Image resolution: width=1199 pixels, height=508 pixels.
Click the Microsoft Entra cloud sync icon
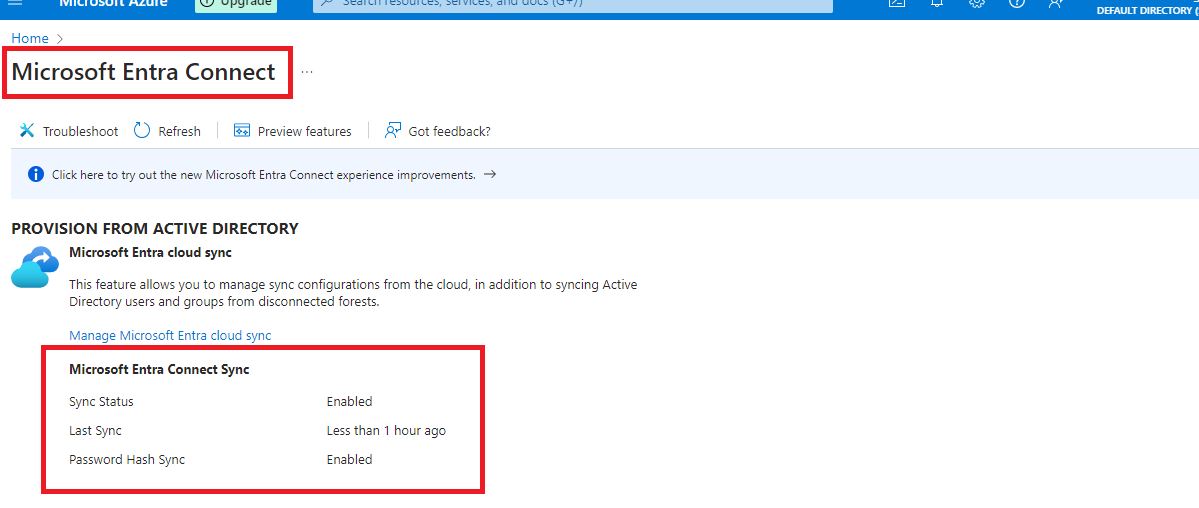pos(34,267)
